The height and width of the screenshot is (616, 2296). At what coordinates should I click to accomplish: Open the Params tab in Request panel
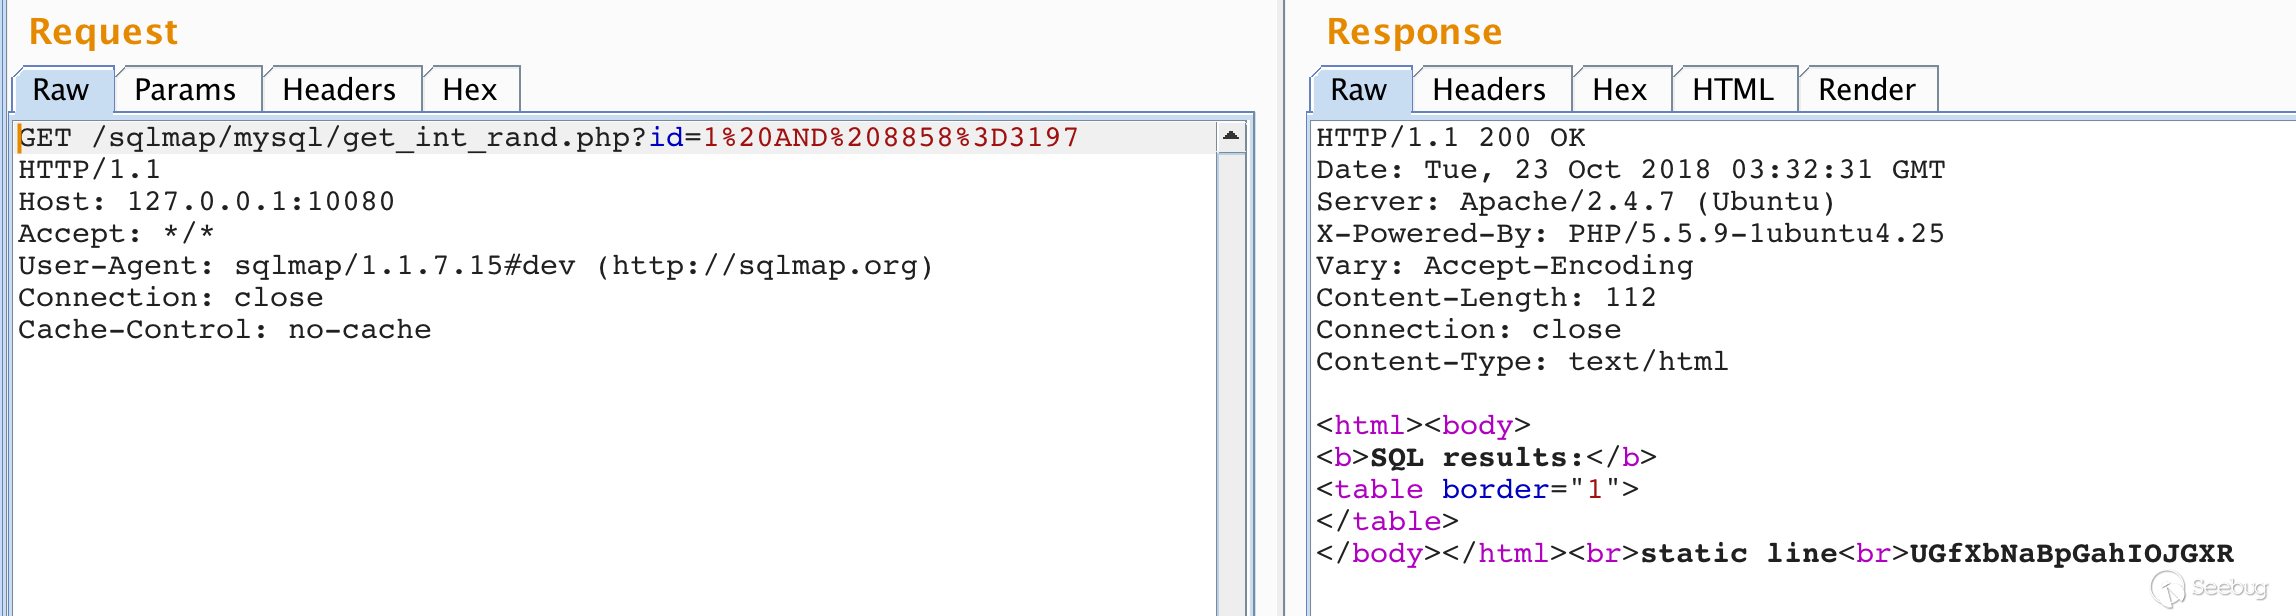[186, 90]
